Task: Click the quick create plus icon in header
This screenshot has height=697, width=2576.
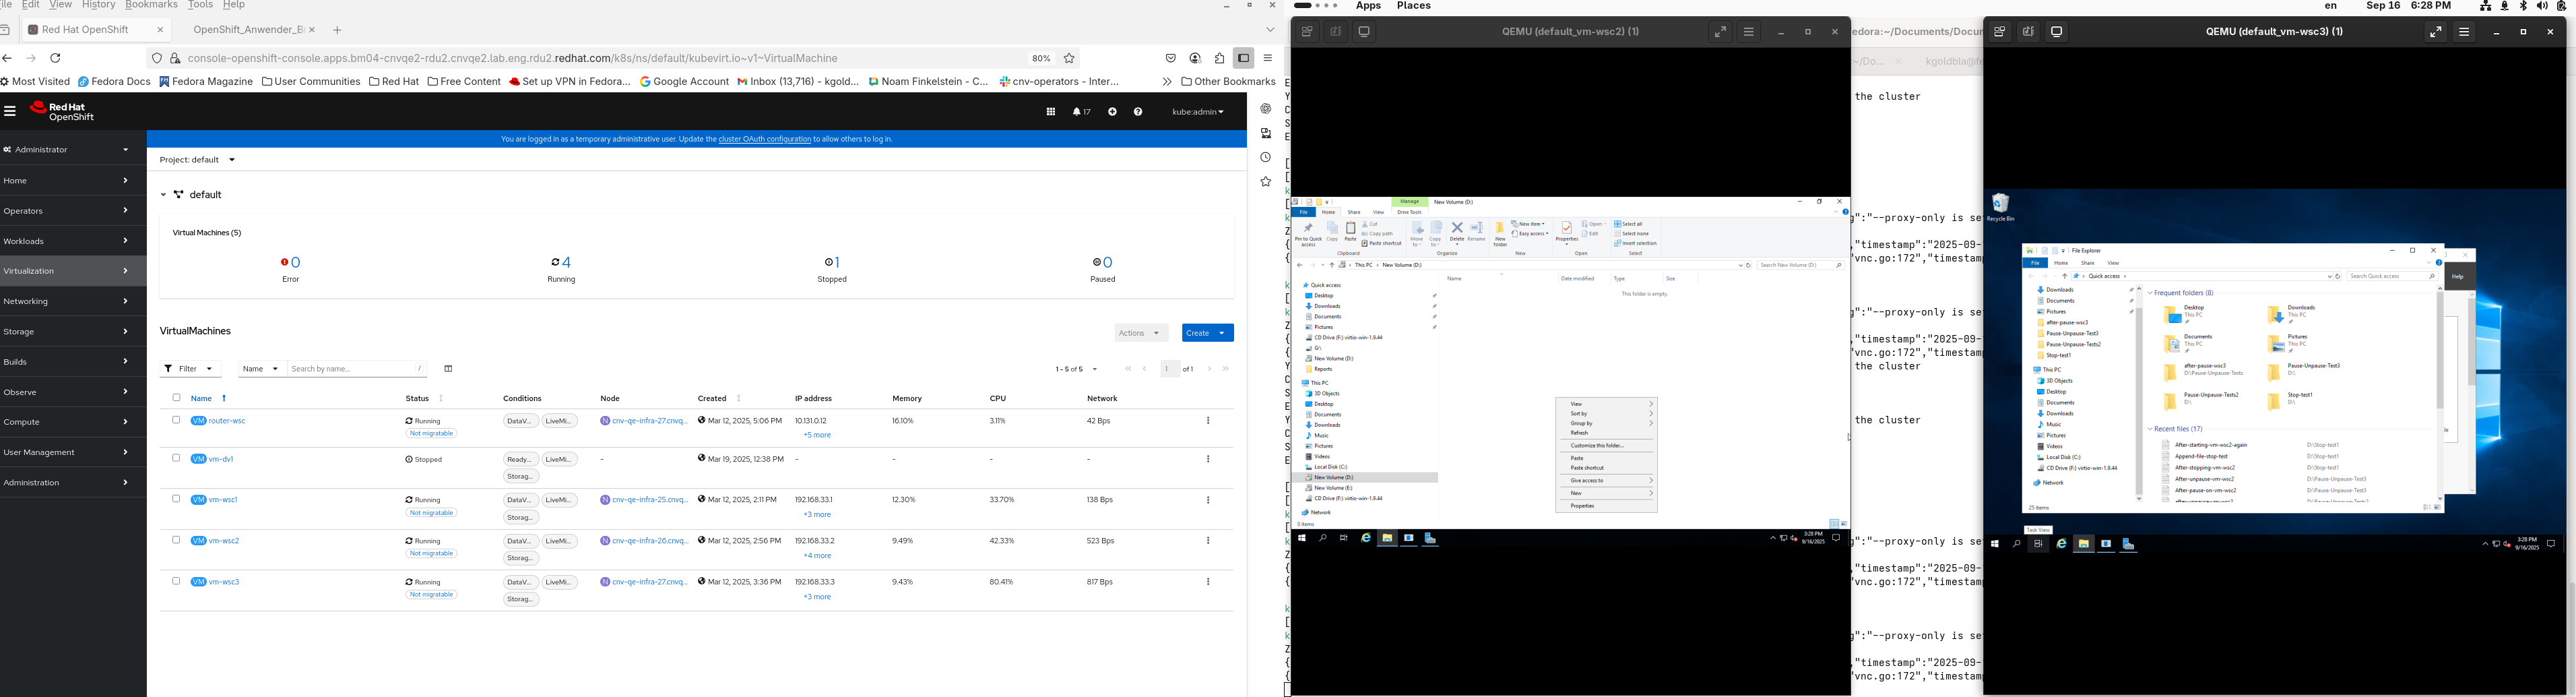Action: (1112, 112)
